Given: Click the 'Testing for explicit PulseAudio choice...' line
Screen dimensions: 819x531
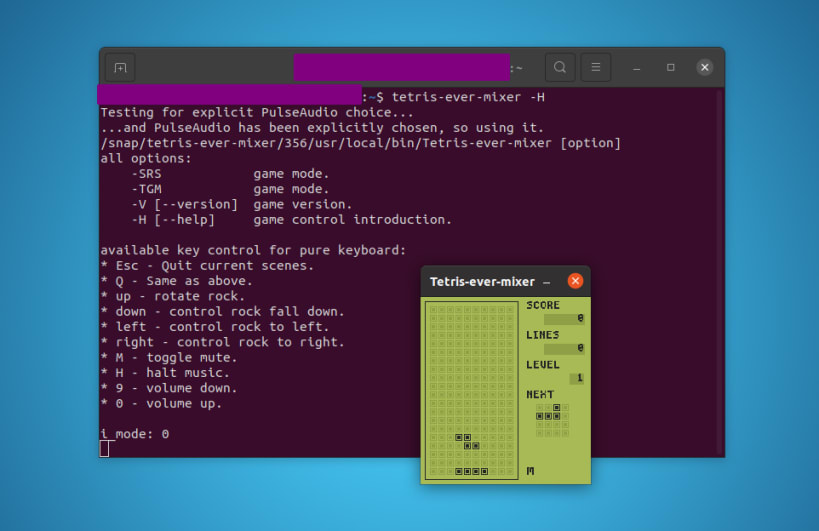Looking at the screenshot, I should [256, 113].
